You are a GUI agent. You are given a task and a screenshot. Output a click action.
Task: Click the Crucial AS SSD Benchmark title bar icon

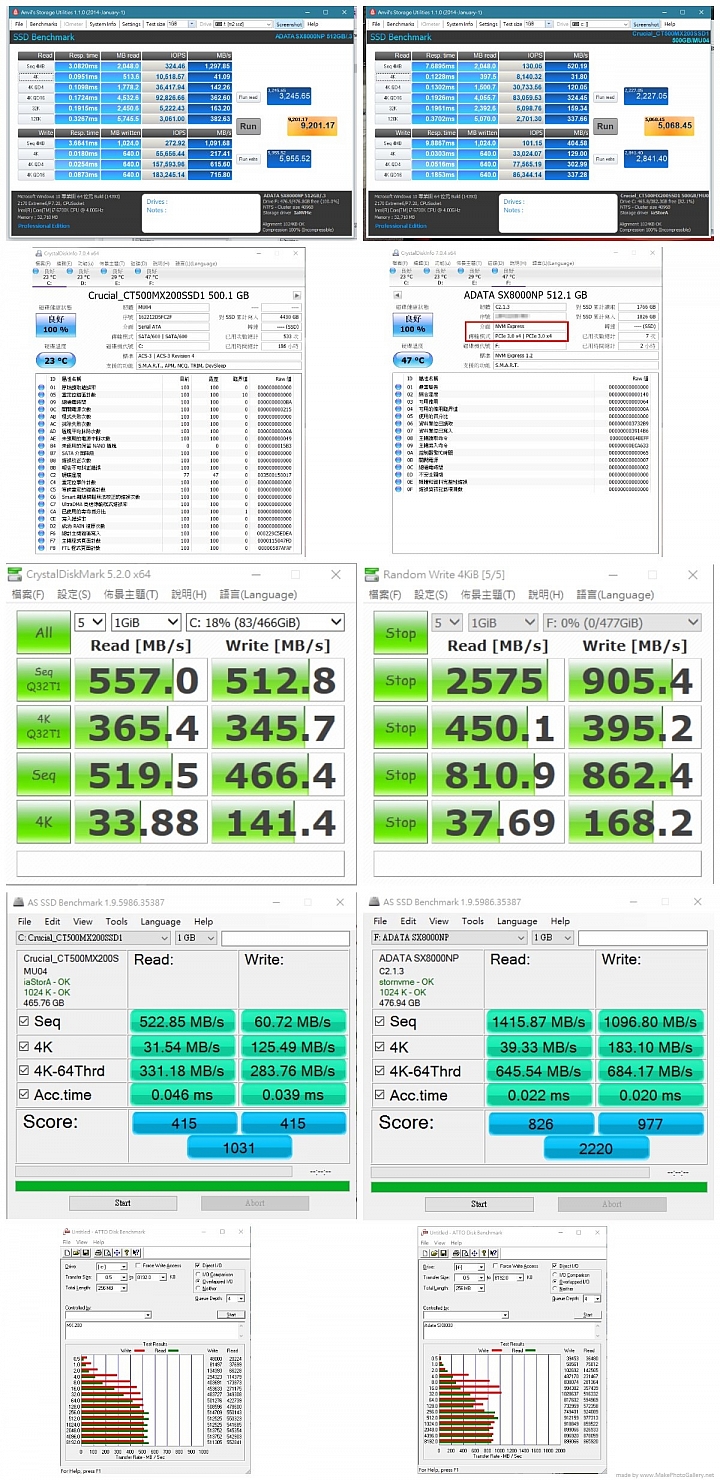pyautogui.click(x=16, y=902)
